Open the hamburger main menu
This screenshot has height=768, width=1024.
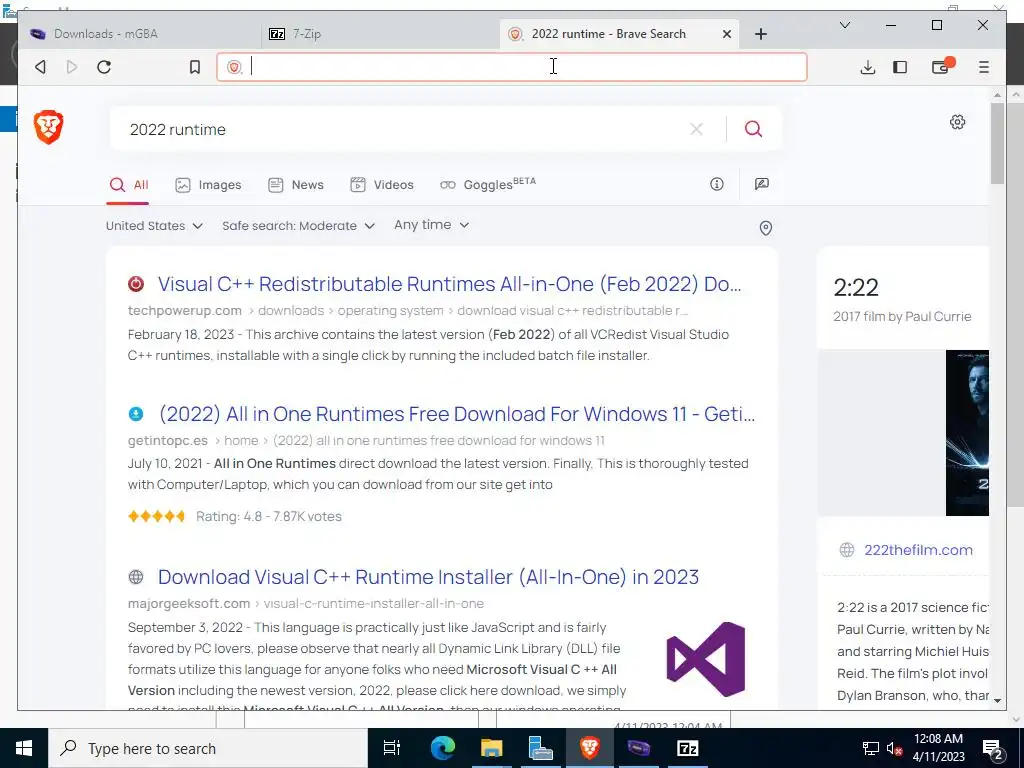click(984, 67)
